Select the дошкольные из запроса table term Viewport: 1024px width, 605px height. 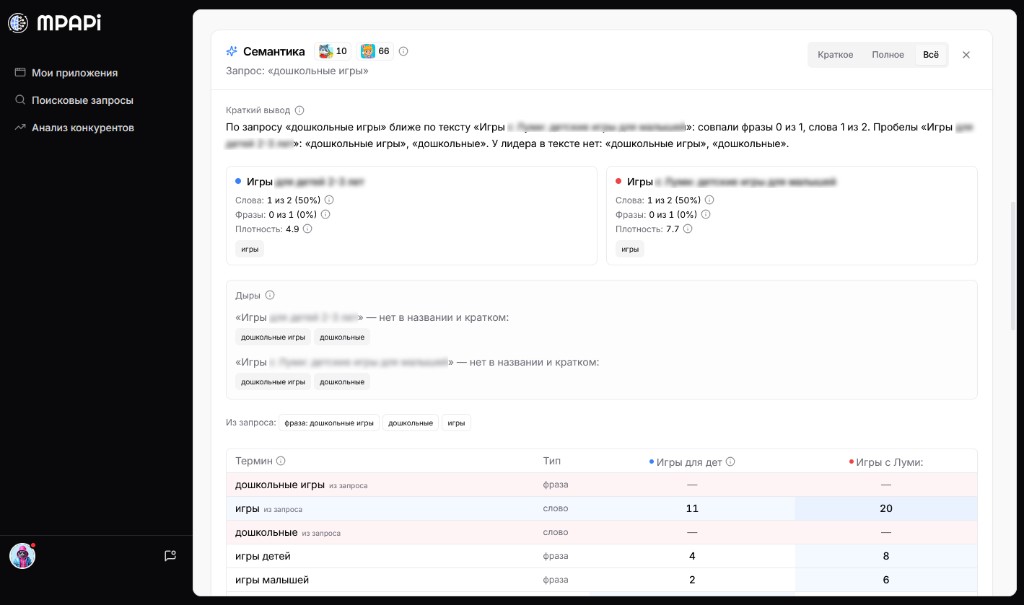pyautogui.click(x=266, y=532)
